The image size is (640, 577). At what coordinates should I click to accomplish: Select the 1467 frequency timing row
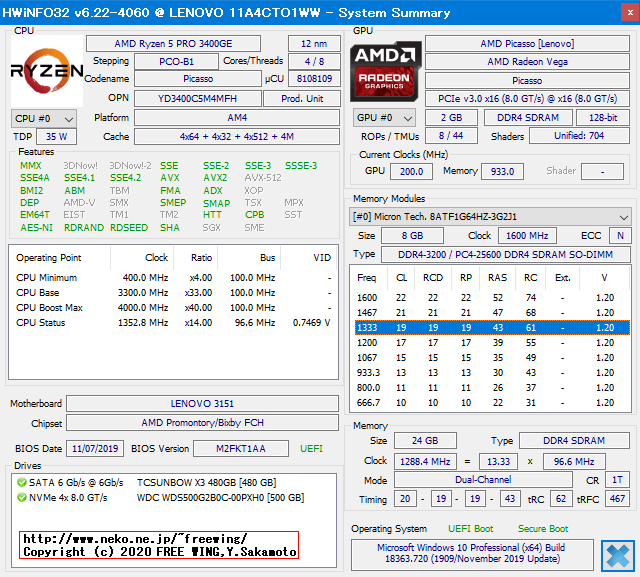pos(492,313)
